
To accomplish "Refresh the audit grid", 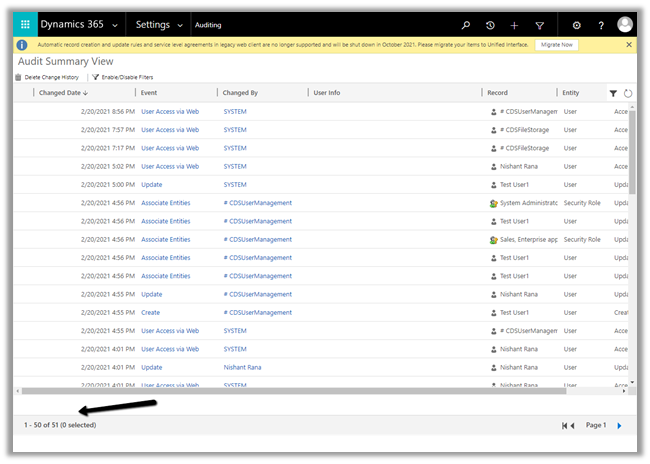I will tap(627, 93).
